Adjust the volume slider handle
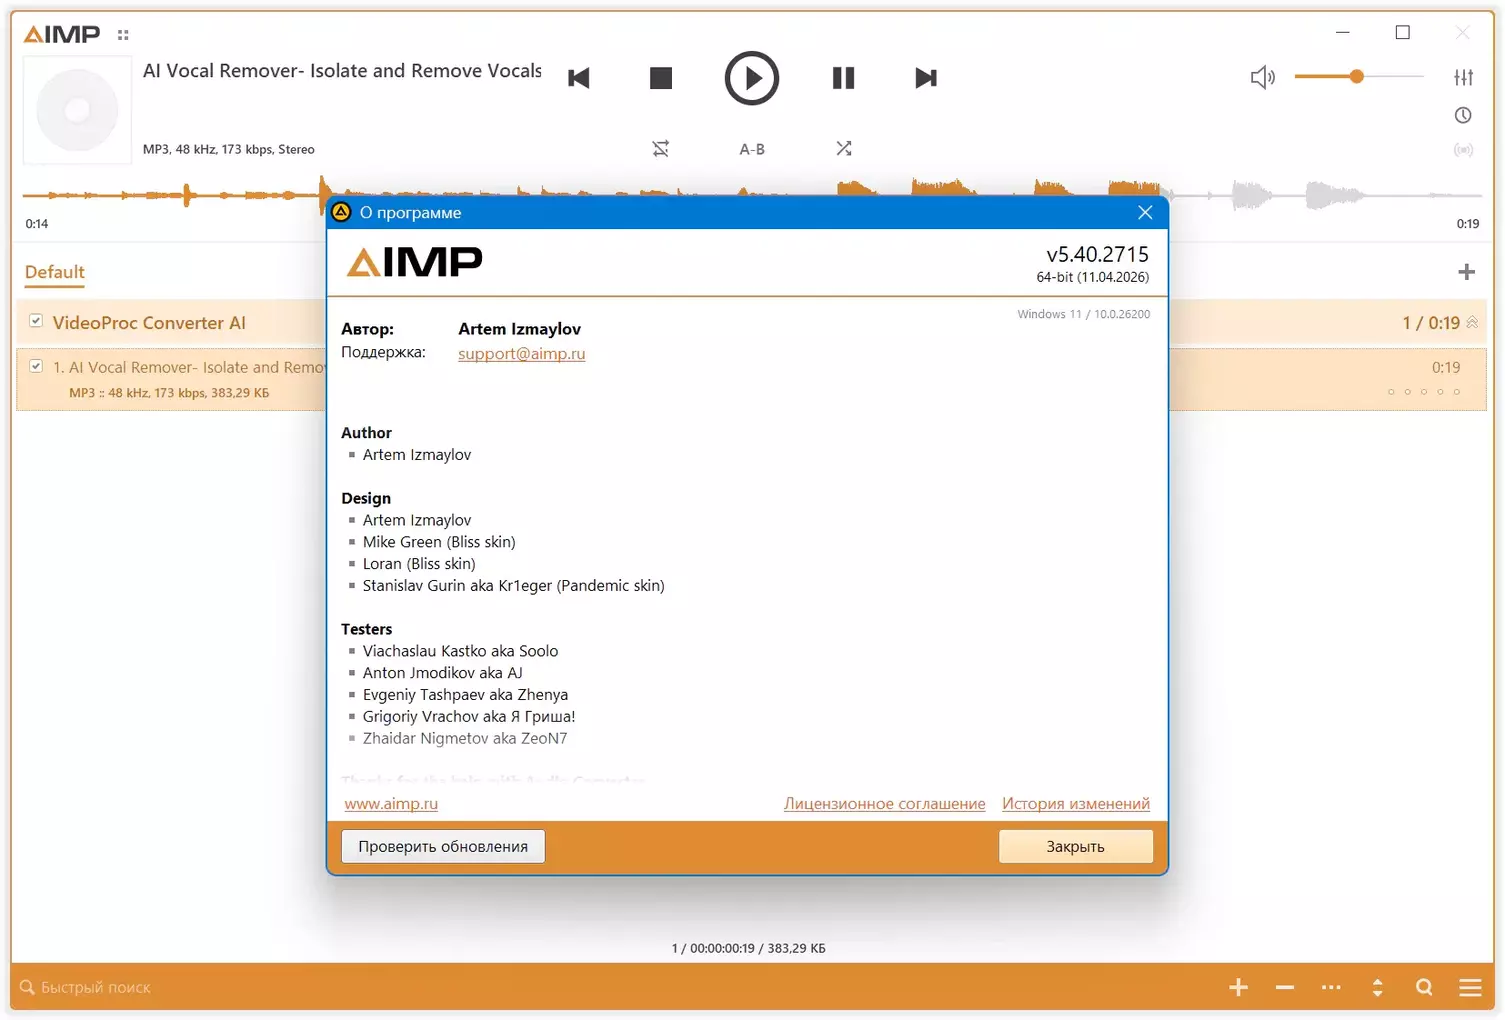 pos(1356,76)
